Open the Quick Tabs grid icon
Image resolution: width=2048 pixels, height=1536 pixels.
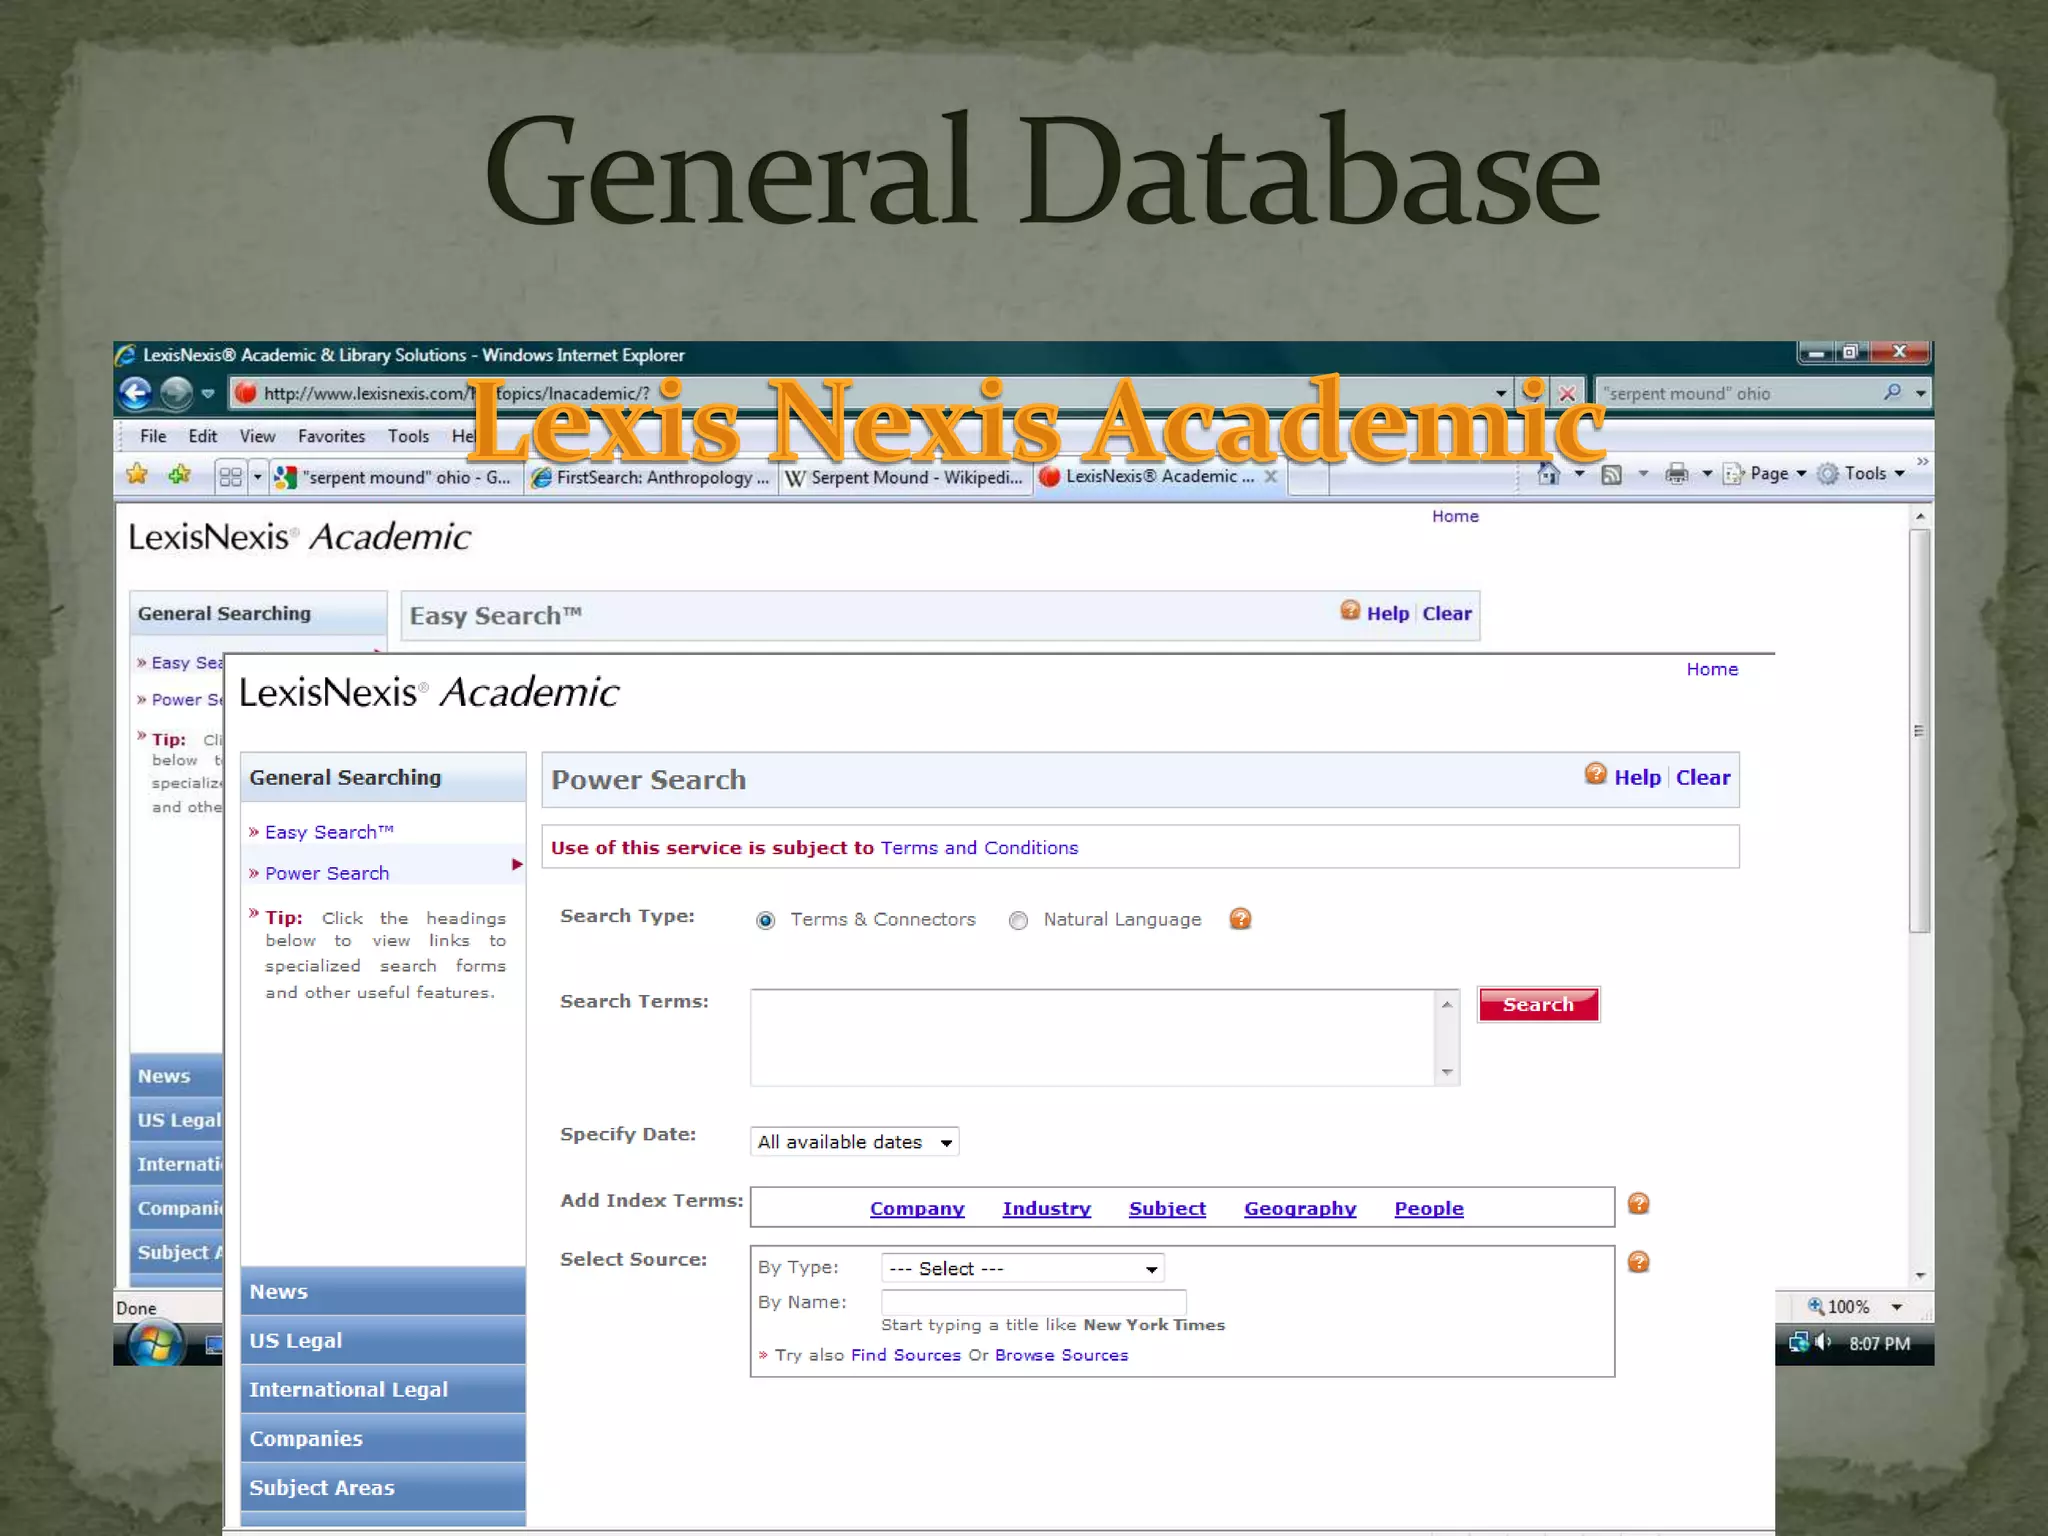tap(230, 477)
